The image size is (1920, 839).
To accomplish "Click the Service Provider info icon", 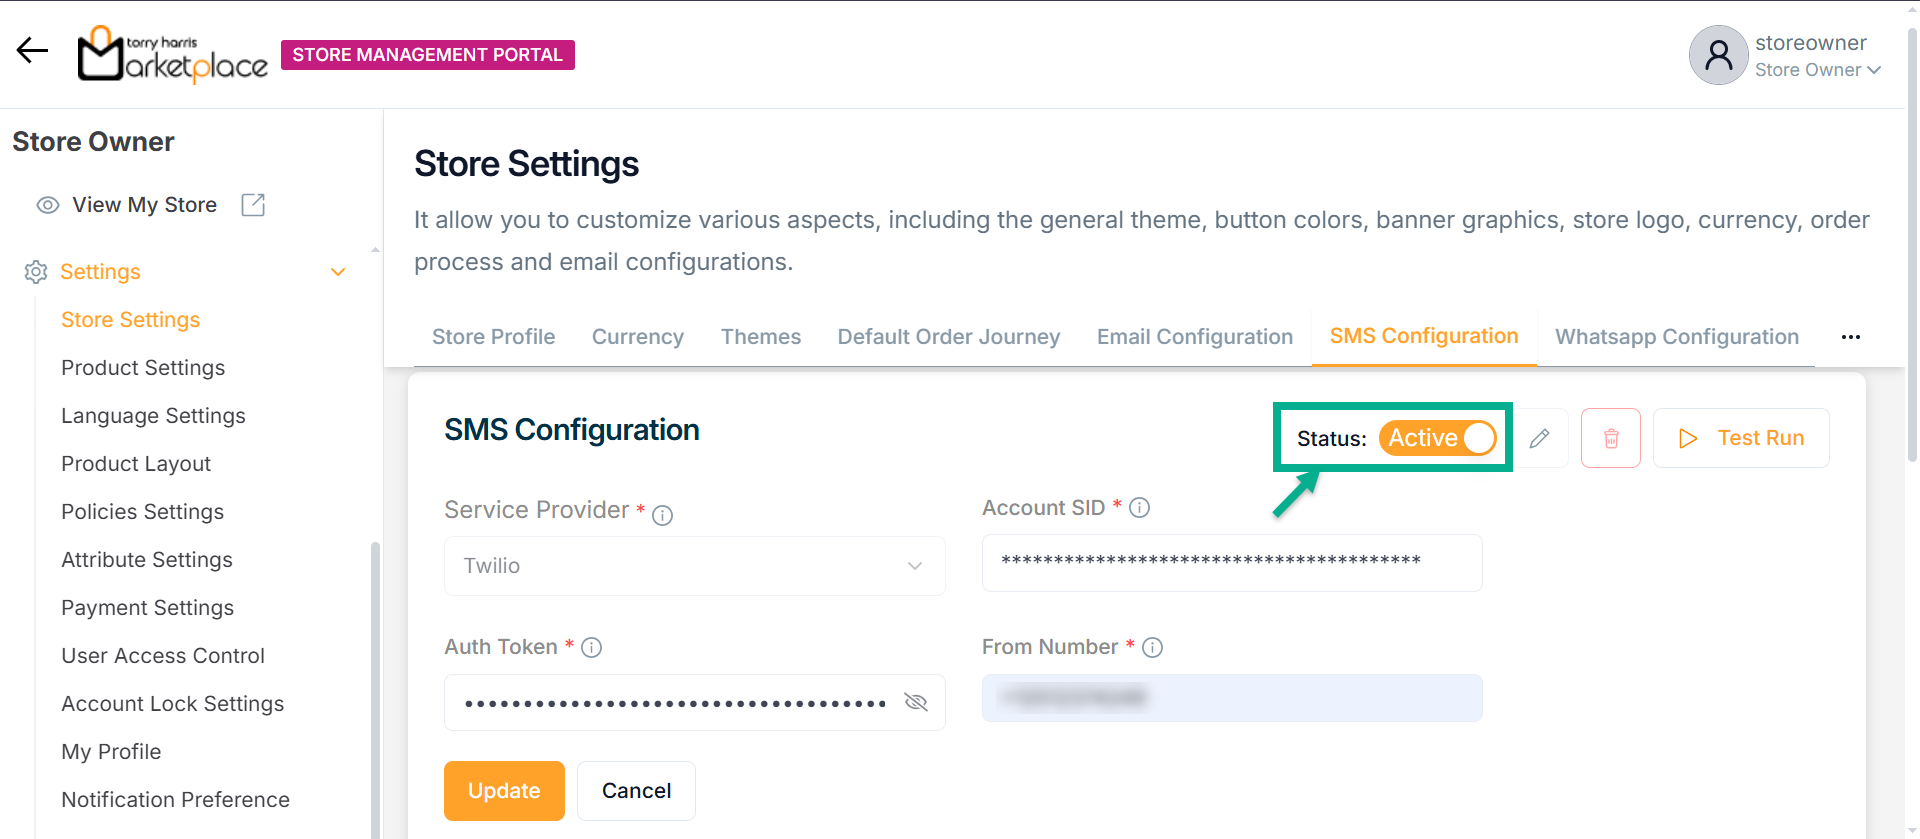I will [x=662, y=515].
